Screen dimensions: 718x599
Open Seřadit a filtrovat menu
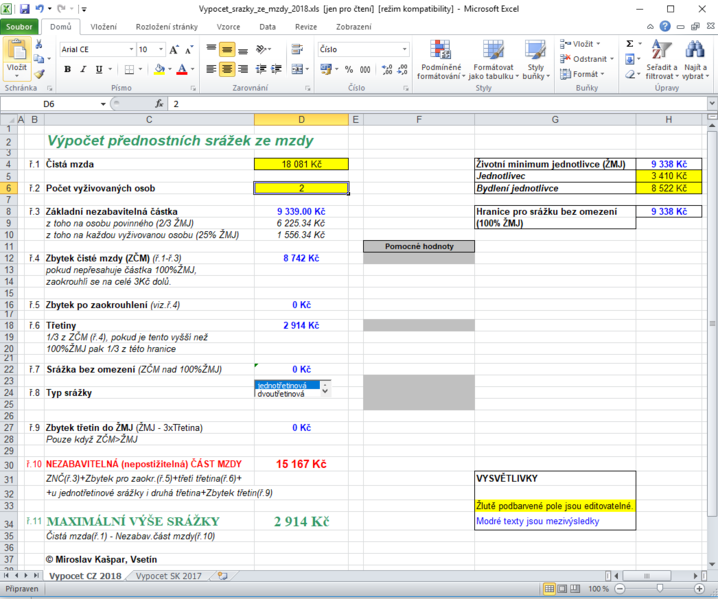click(662, 60)
